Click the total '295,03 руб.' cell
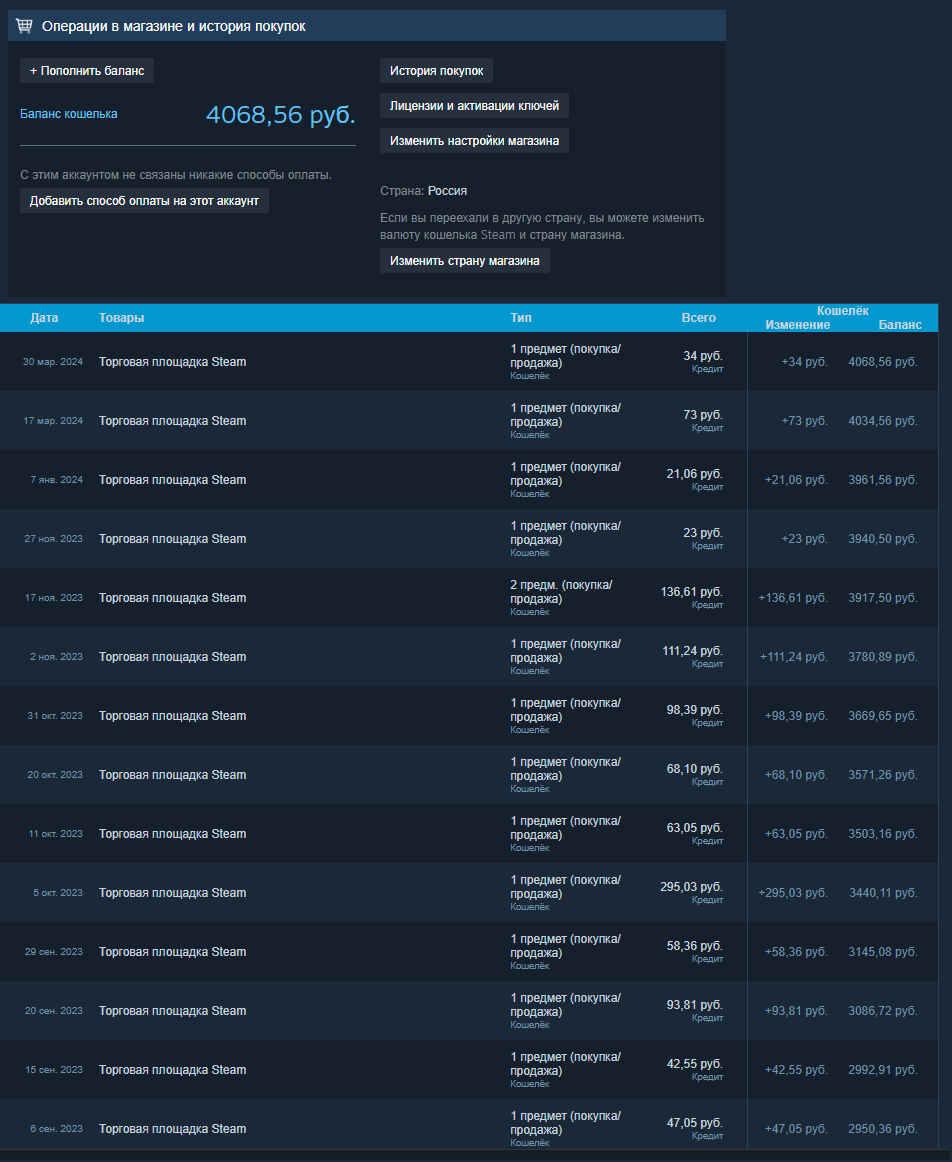This screenshot has width=952, height=1162. tap(691, 887)
